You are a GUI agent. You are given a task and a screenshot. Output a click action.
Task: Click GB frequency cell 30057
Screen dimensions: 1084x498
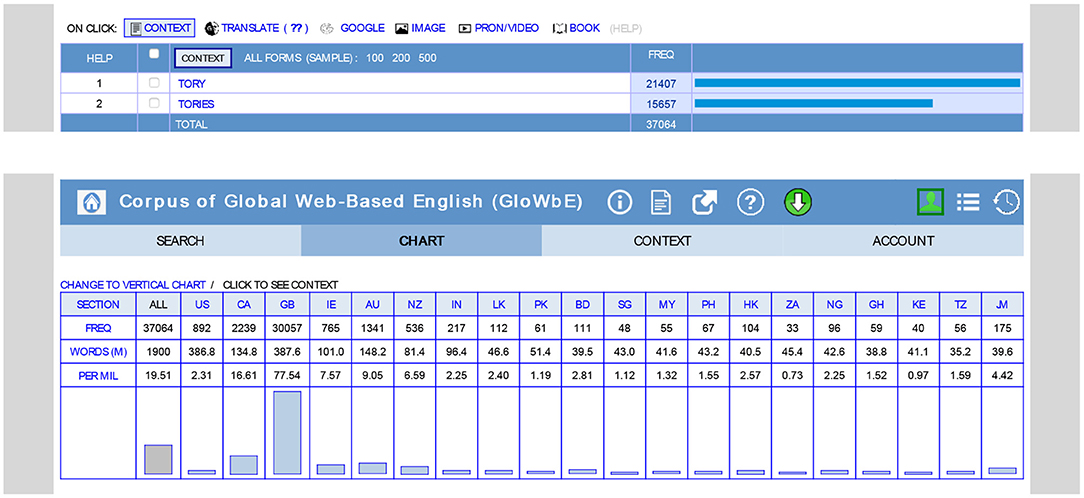click(x=287, y=328)
